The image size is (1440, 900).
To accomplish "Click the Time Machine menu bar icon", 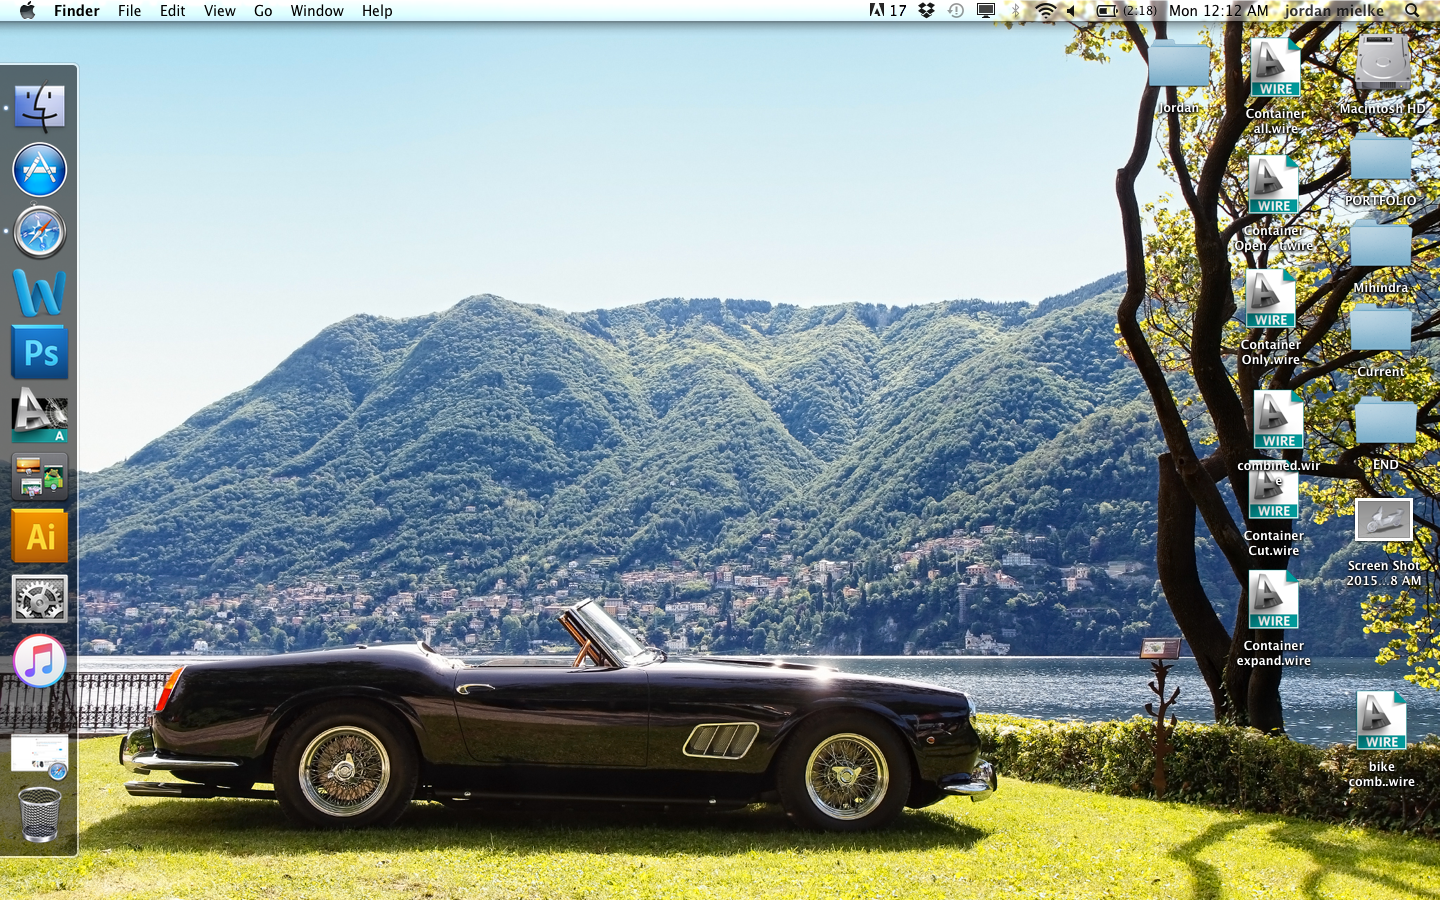I will click(956, 11).
